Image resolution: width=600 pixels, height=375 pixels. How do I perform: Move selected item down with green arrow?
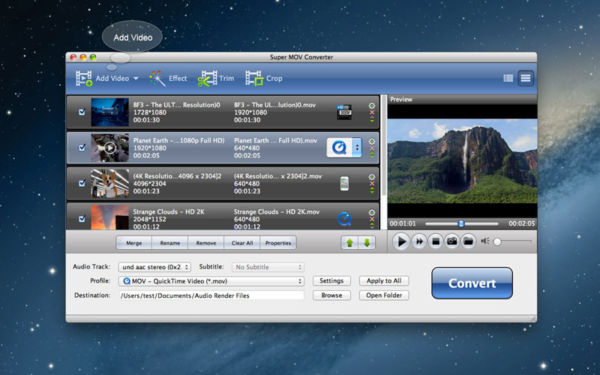pyautogui.click(x=367, y=243)
